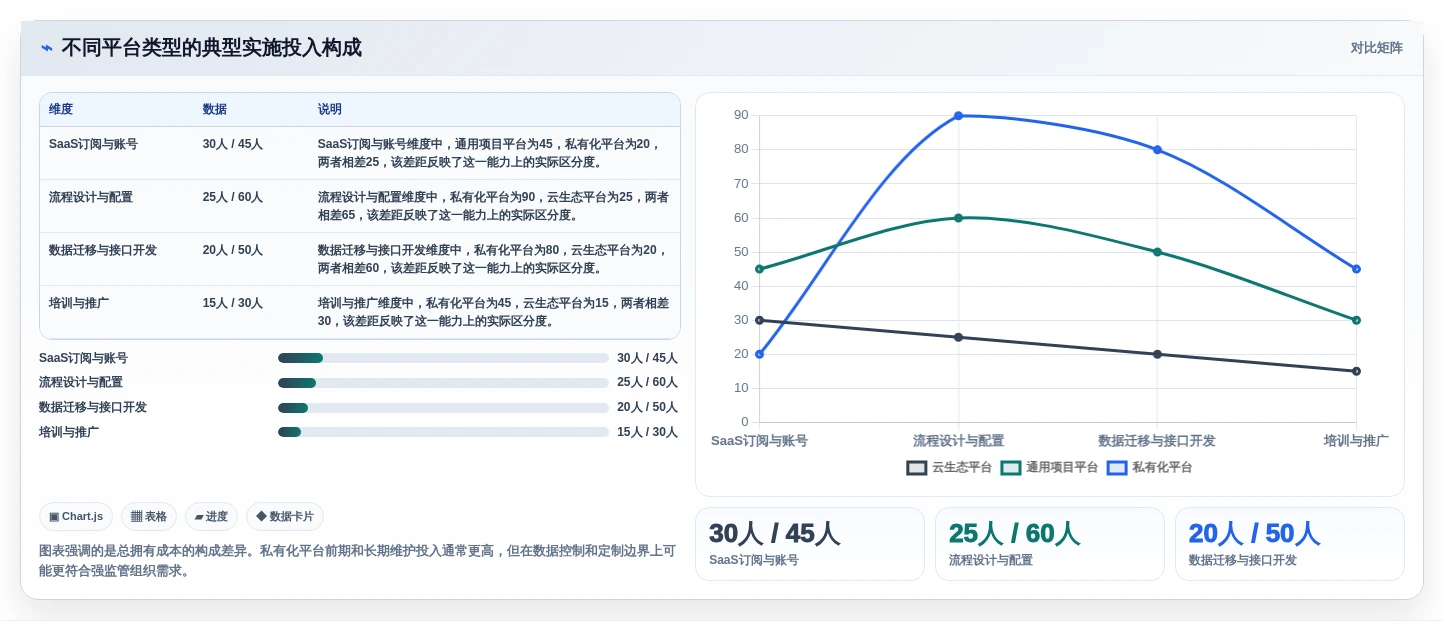Click the title 不同平台类型的典型实施投入构成
Viewport: 1444px width, 621px height.
coord(212,48)
